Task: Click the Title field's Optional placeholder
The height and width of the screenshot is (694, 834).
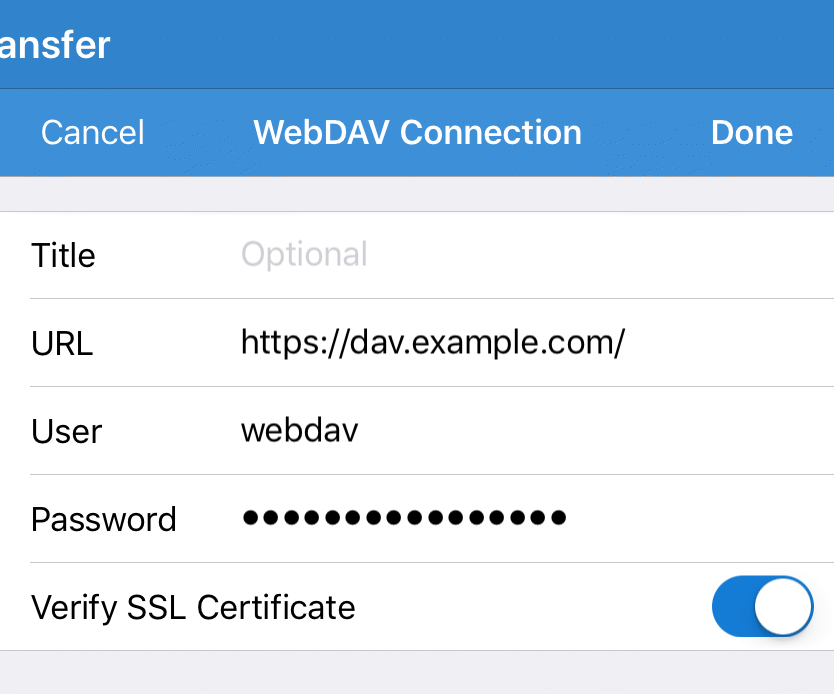Action: pyautogui.click(x=304, y=255)
